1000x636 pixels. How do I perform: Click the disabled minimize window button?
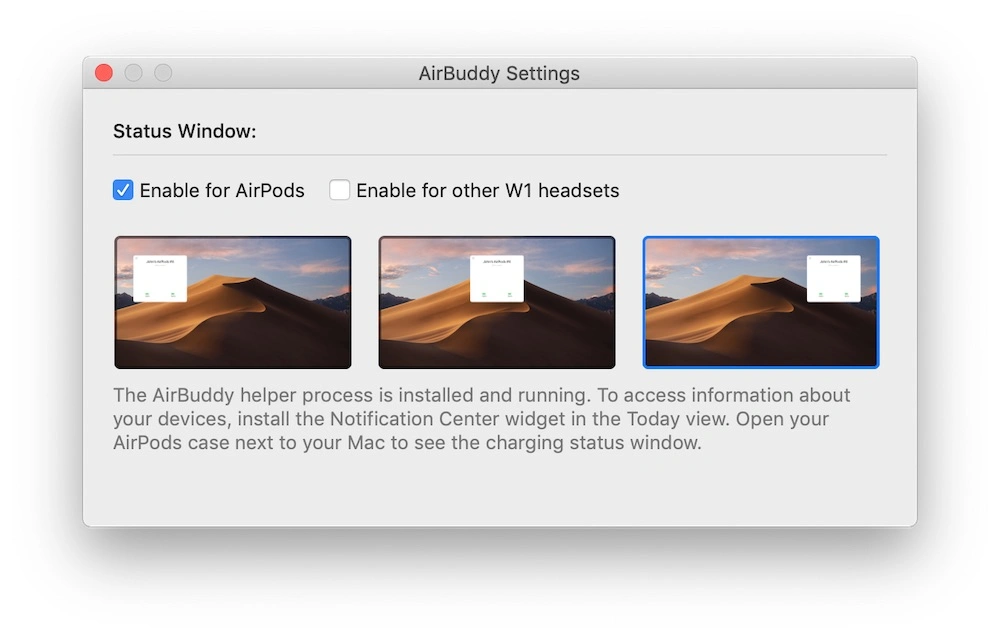coord(133,73)
